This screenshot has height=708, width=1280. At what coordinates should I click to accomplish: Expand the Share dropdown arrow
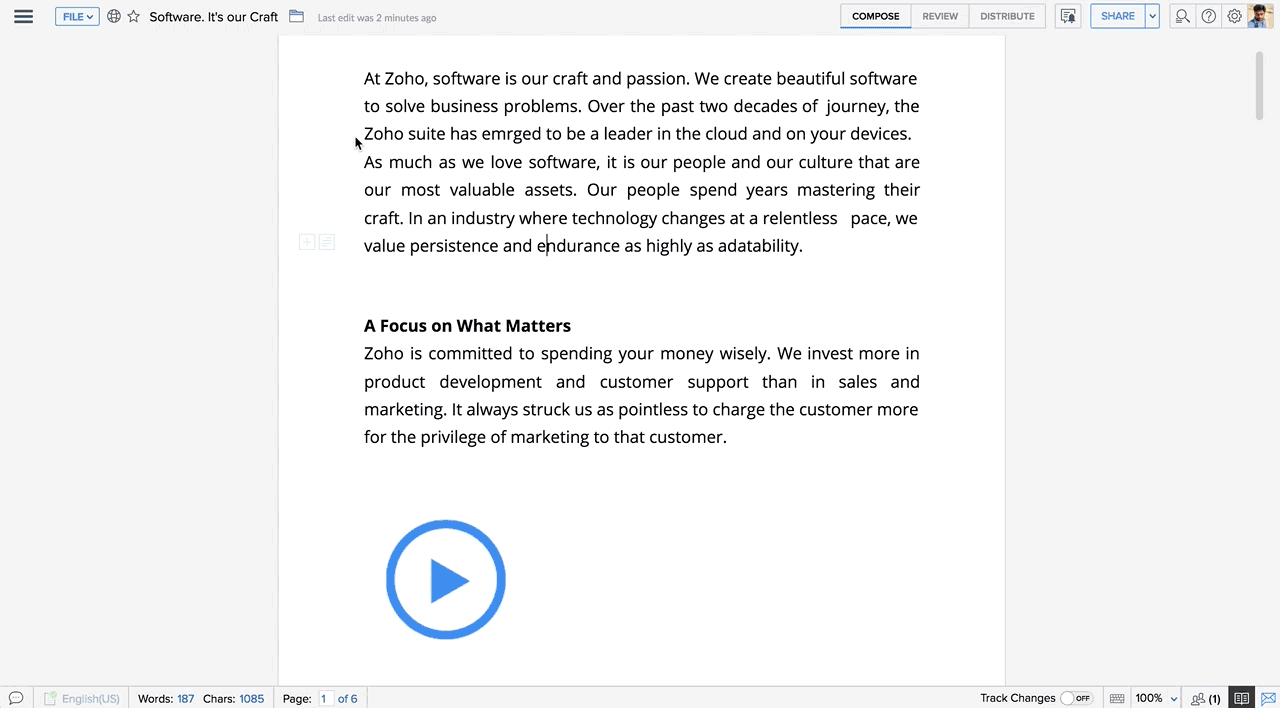(1151, 16)
